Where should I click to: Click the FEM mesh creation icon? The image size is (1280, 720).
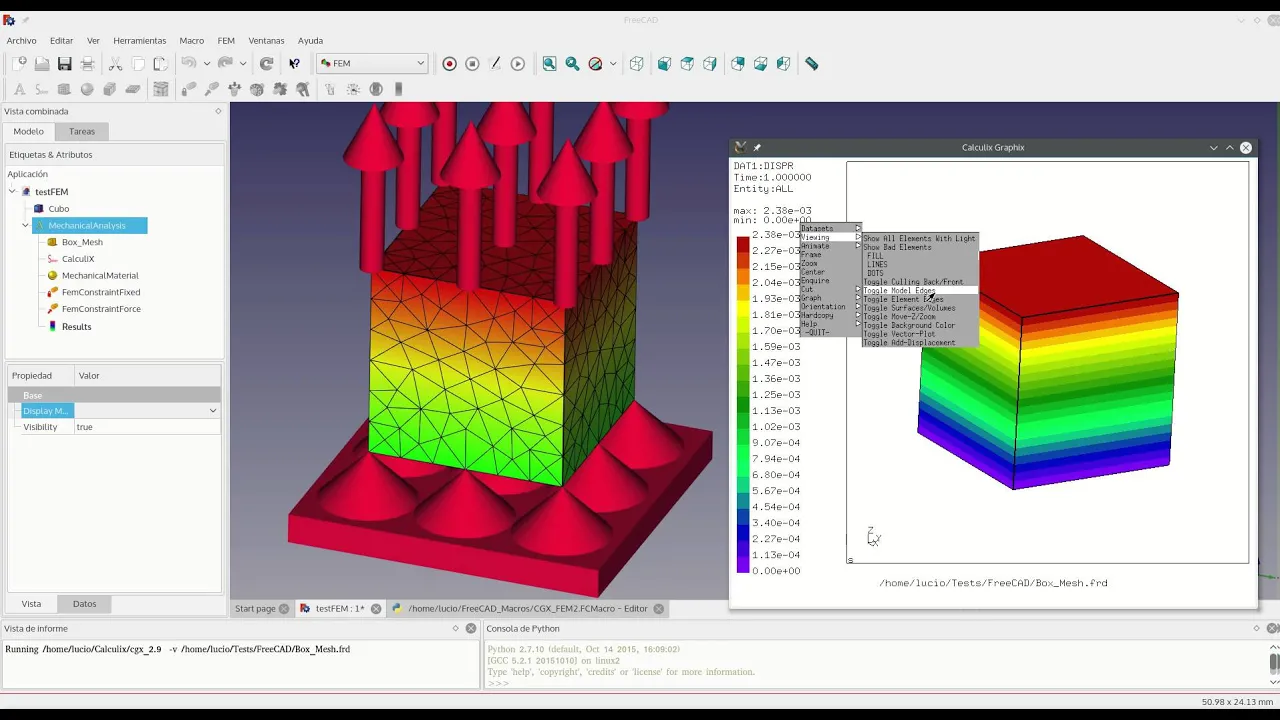tap(161, 89)
